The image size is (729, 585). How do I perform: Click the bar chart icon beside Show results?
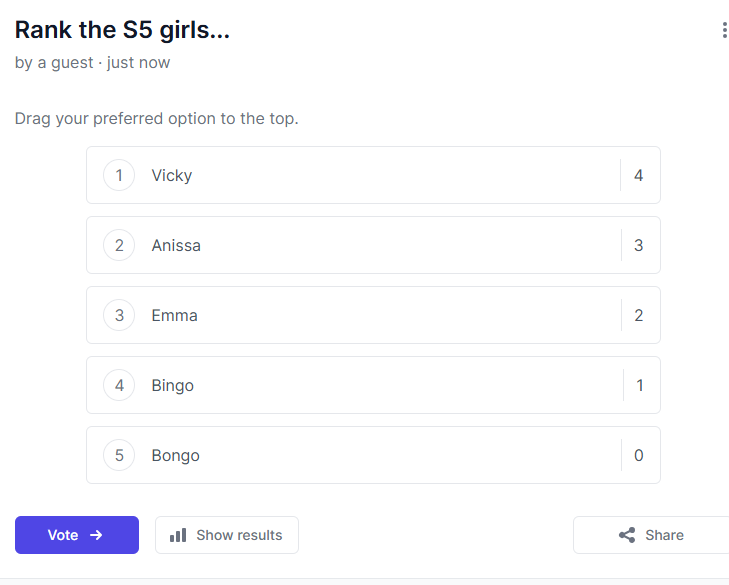[x=178, y=535]
